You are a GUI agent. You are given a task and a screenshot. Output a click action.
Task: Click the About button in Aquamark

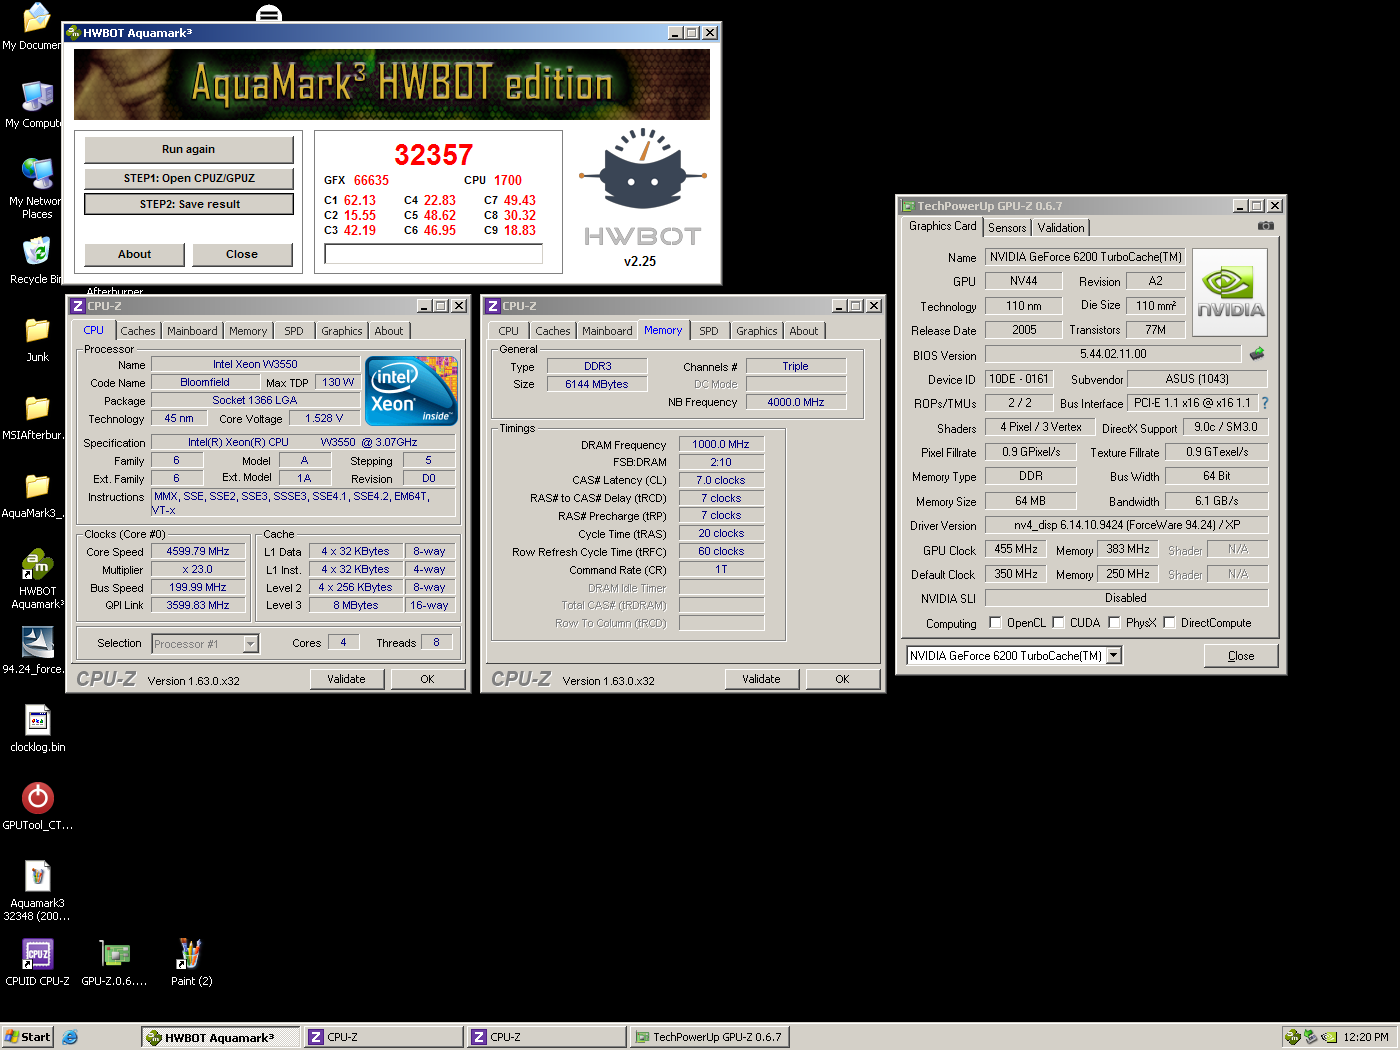pos(134,254)
